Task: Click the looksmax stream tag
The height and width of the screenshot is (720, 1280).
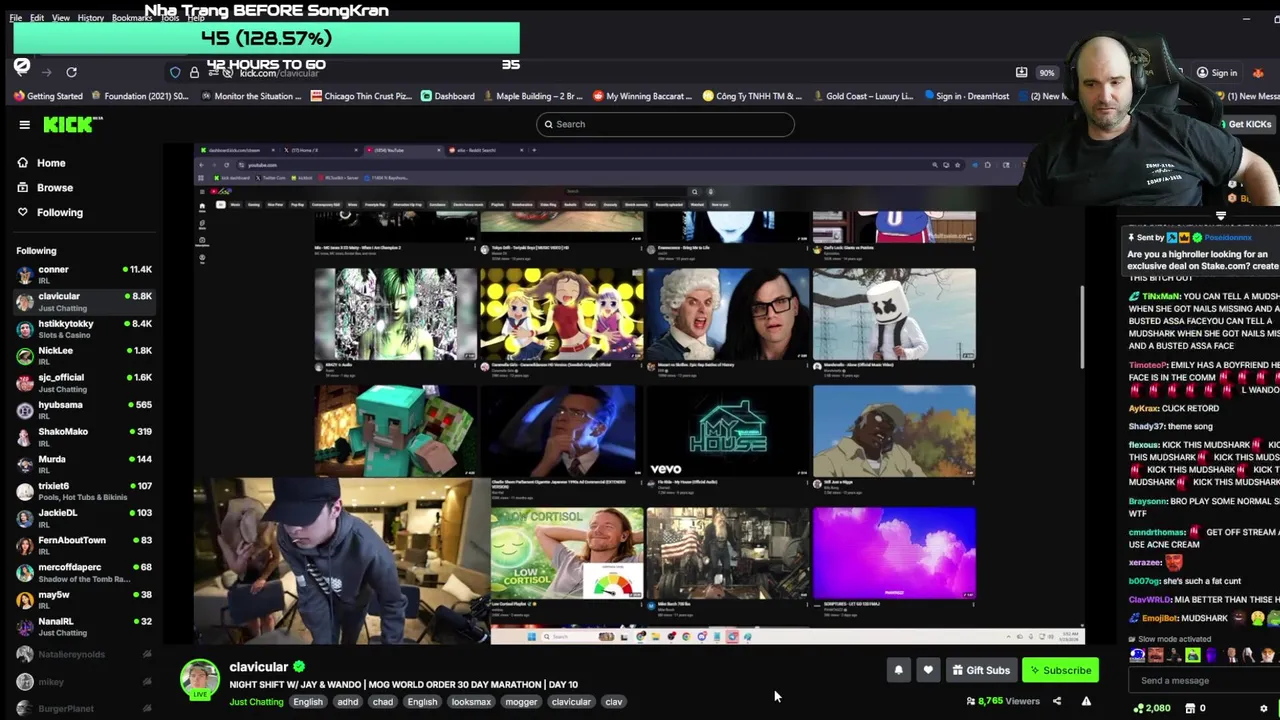Action: click(x=471, y=702)
